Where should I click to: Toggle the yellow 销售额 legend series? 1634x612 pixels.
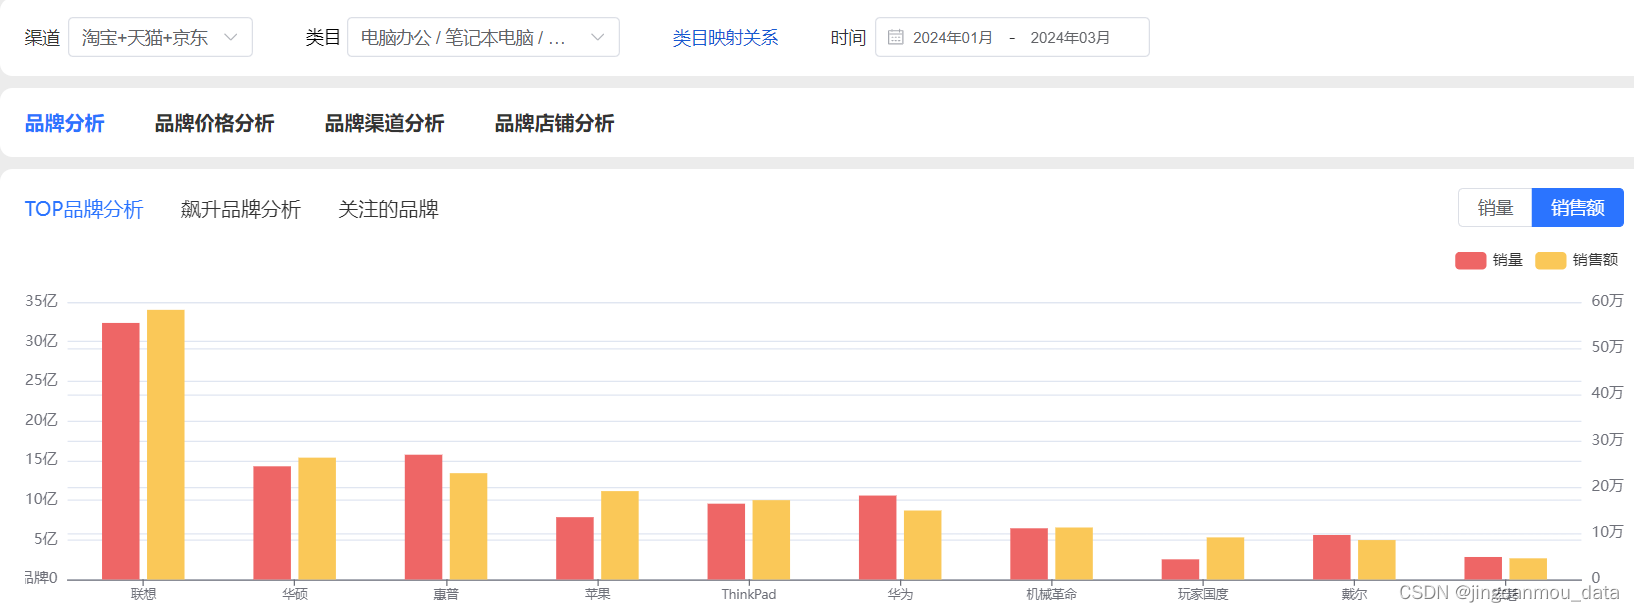(x=1577, y=260)
